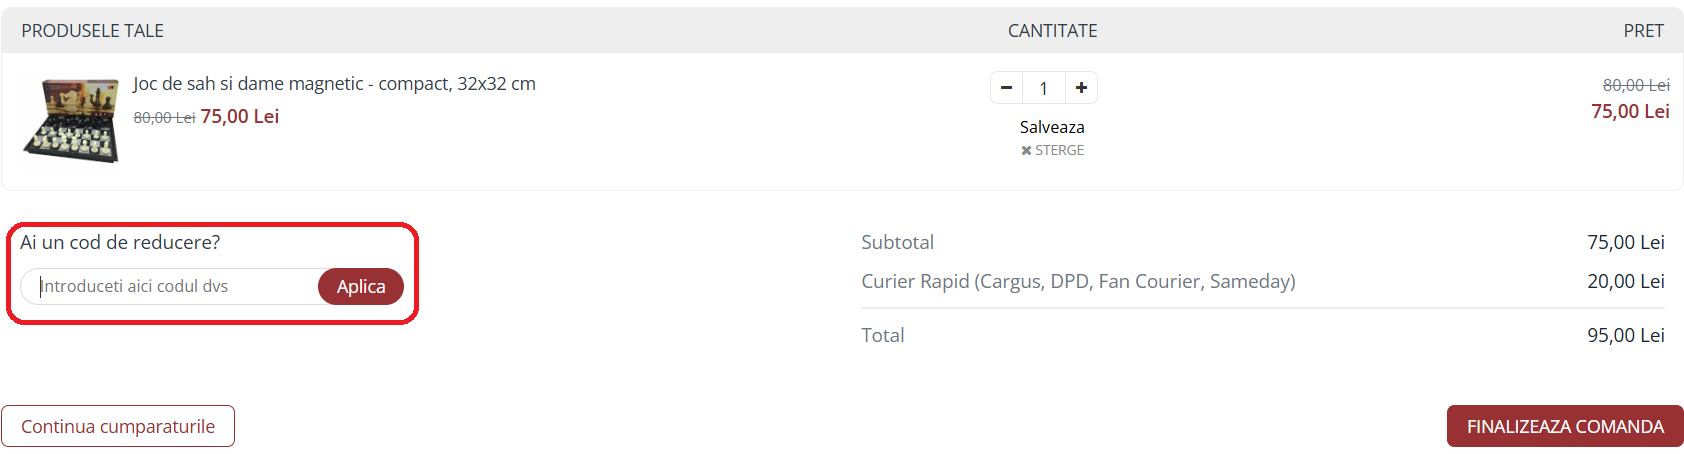Click the crossed-out price in PRET column

(x=1636, y=85)
